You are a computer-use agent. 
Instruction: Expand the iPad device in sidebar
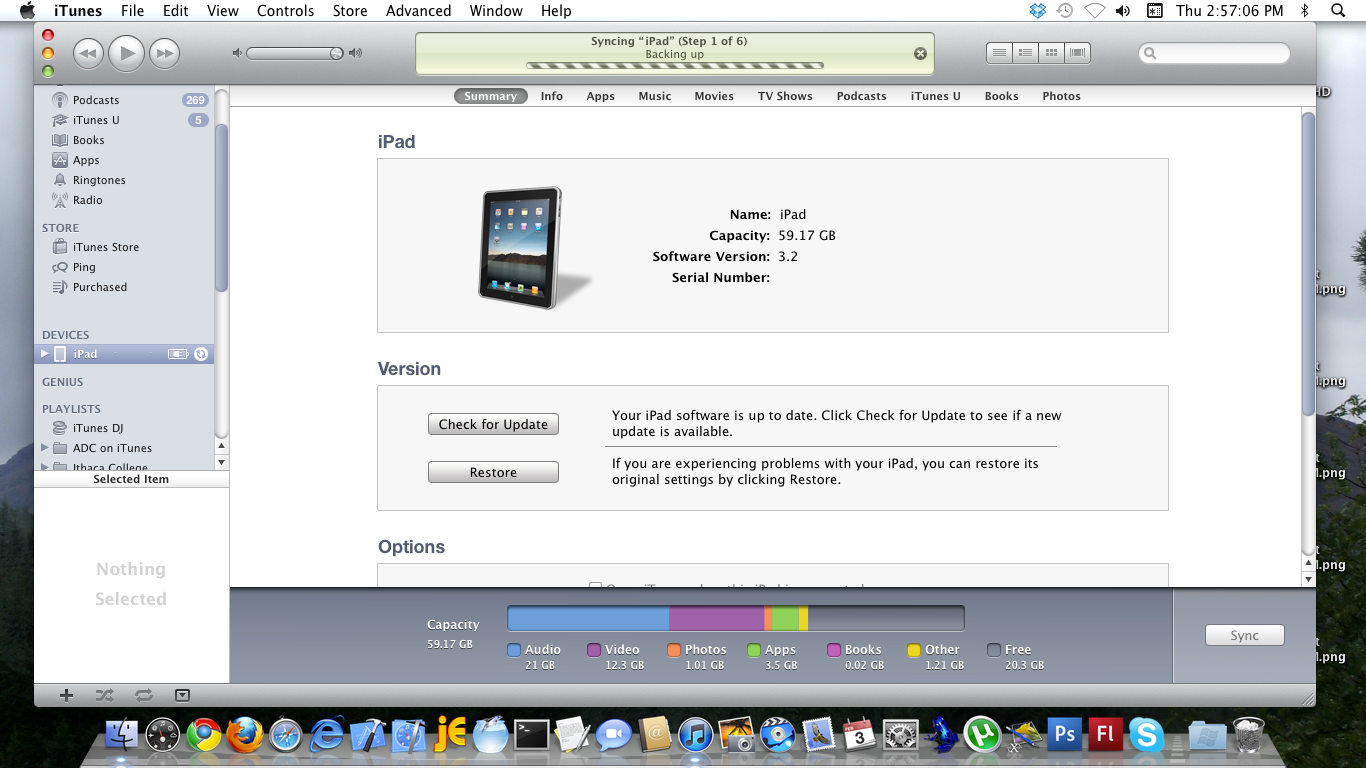click(44, 354)
